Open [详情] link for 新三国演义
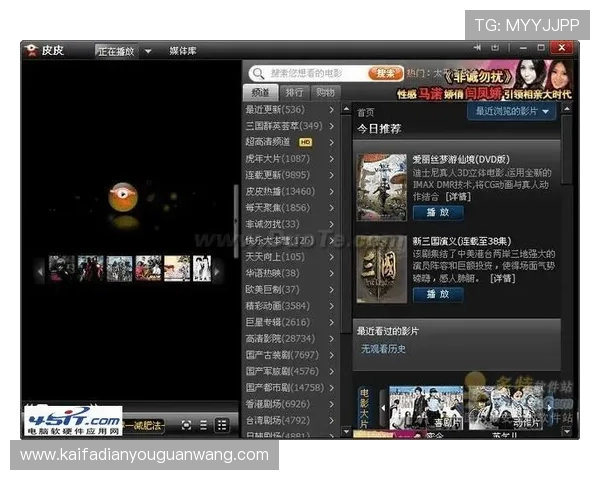Screen dimensions: 600x480 point(503,278)
